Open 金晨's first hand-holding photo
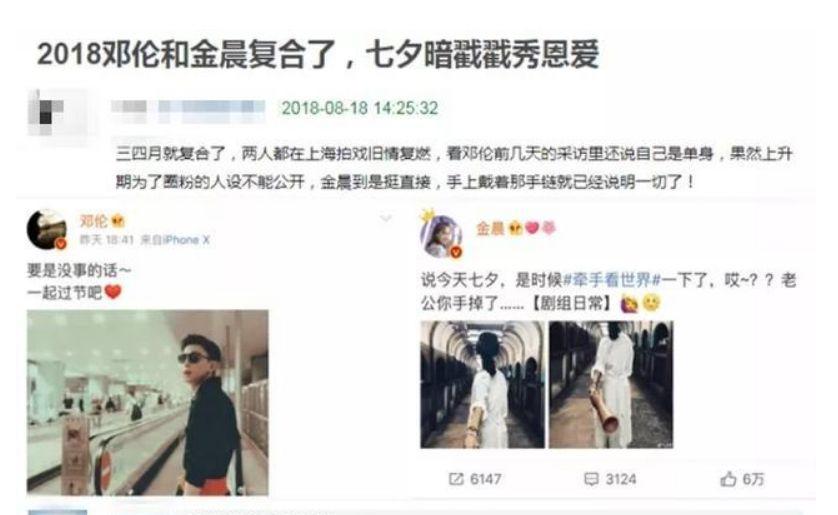Screen dimensions: 838x515 [482, 384]
